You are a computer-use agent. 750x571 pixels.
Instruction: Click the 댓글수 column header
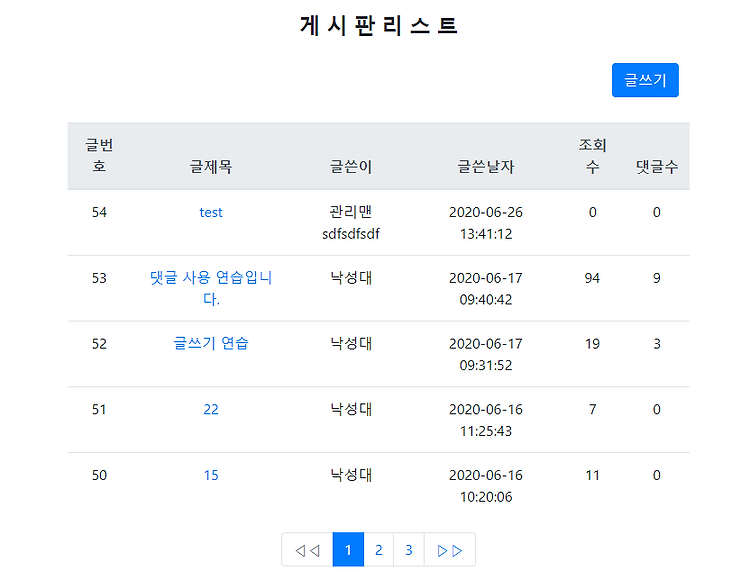(657, 167)
